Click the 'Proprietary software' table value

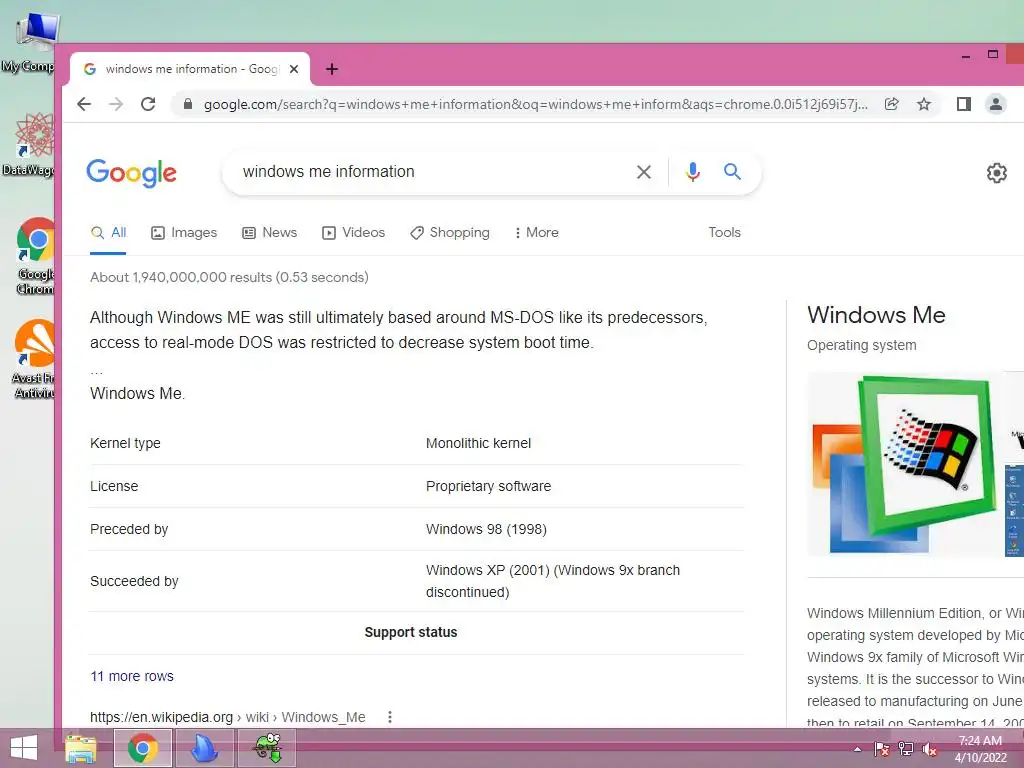pos(488,487)
